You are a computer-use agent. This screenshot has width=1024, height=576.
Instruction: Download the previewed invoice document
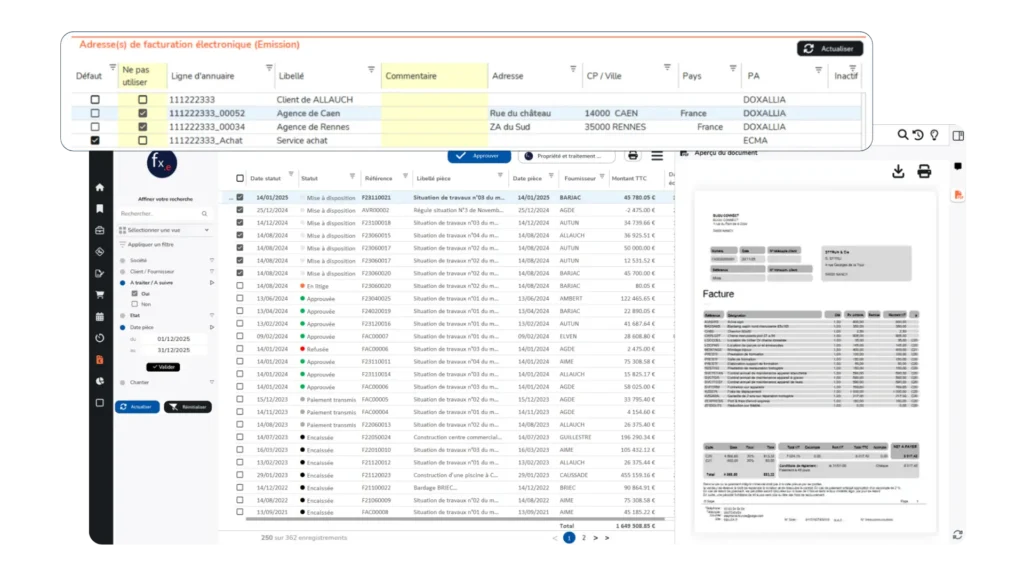[x=898, y=172]
